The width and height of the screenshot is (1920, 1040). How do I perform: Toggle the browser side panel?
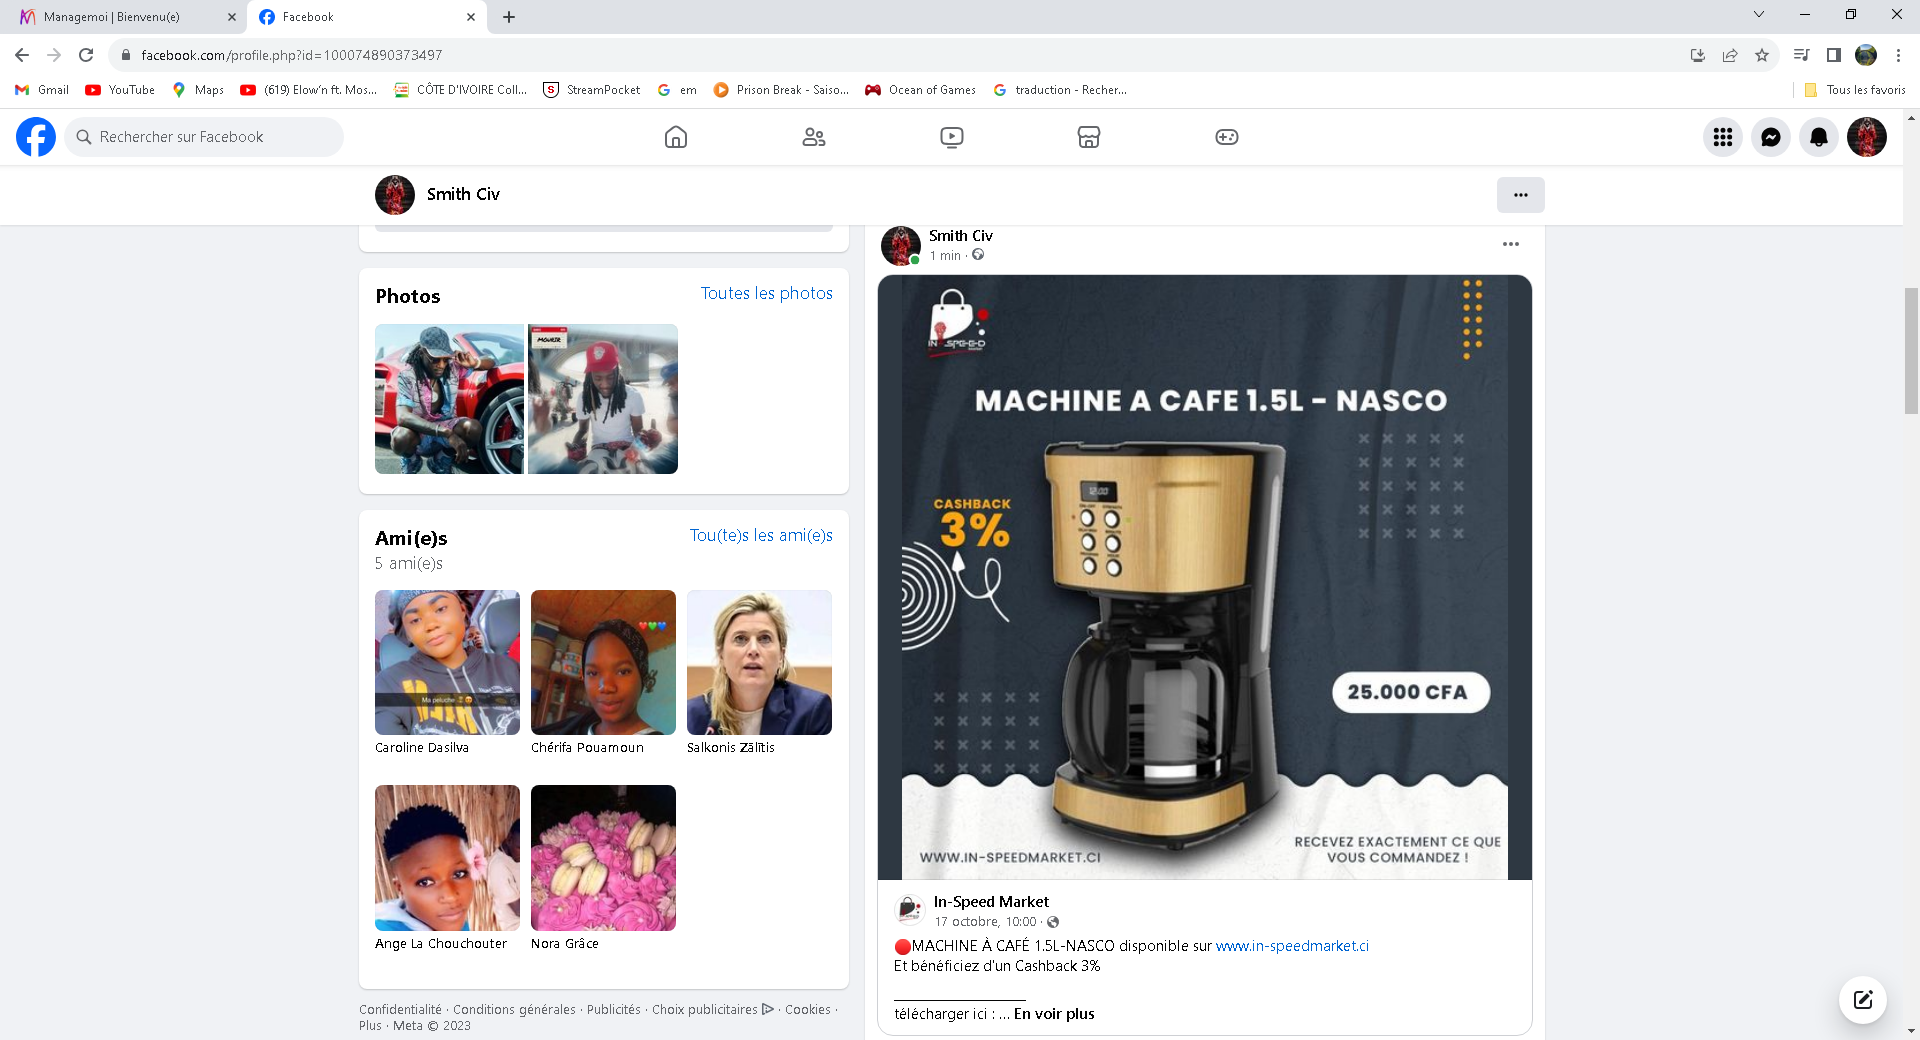click(x=1834, y=55)
